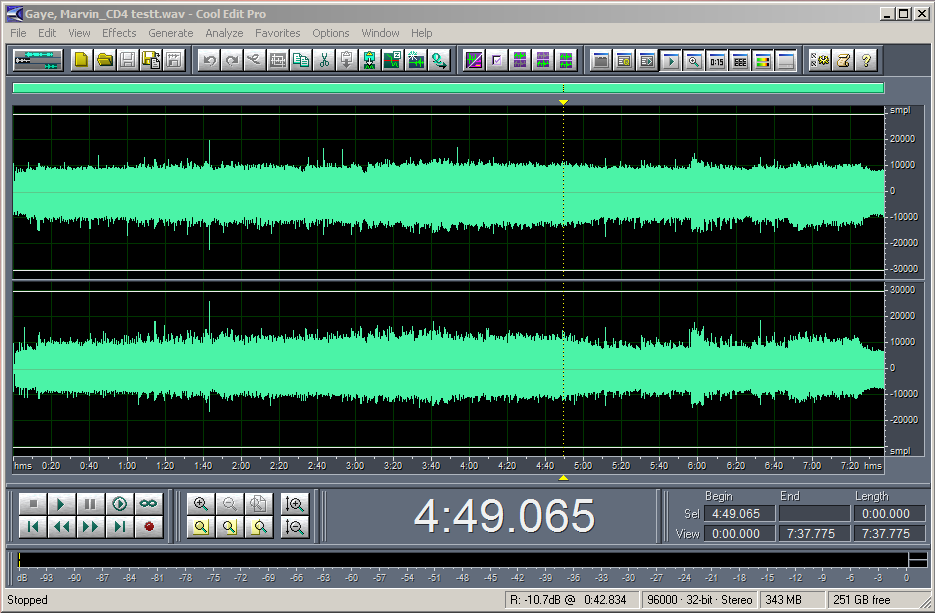The height and width of the screenshot is (613, 935).
Task: Click the Zoom to Selection yellow icon
Action: tap(201, 527)
